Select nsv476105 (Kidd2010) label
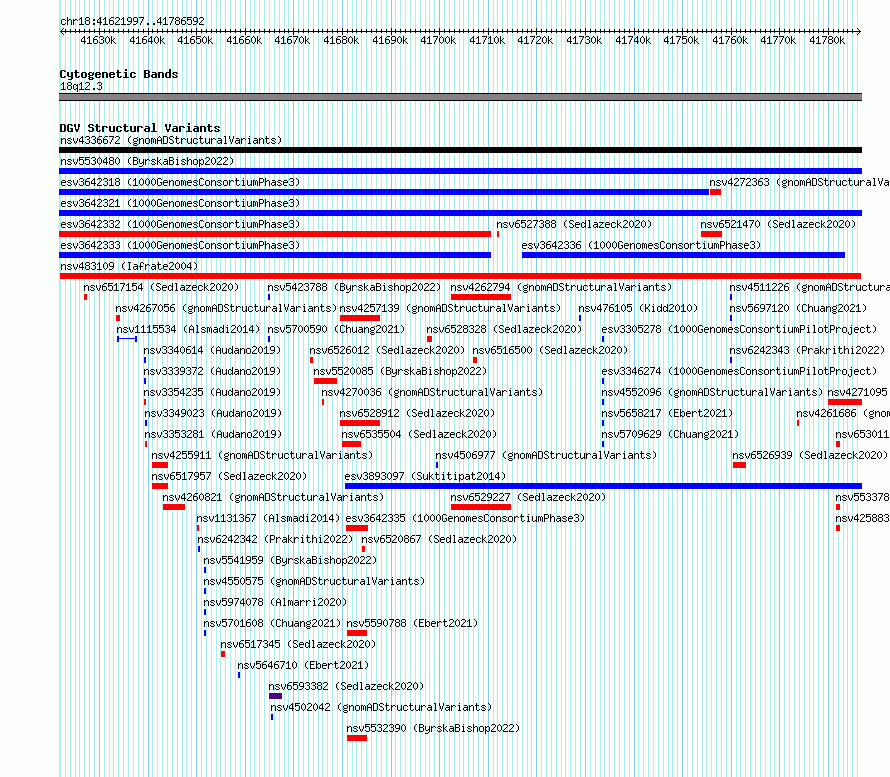 click(638, 308)
